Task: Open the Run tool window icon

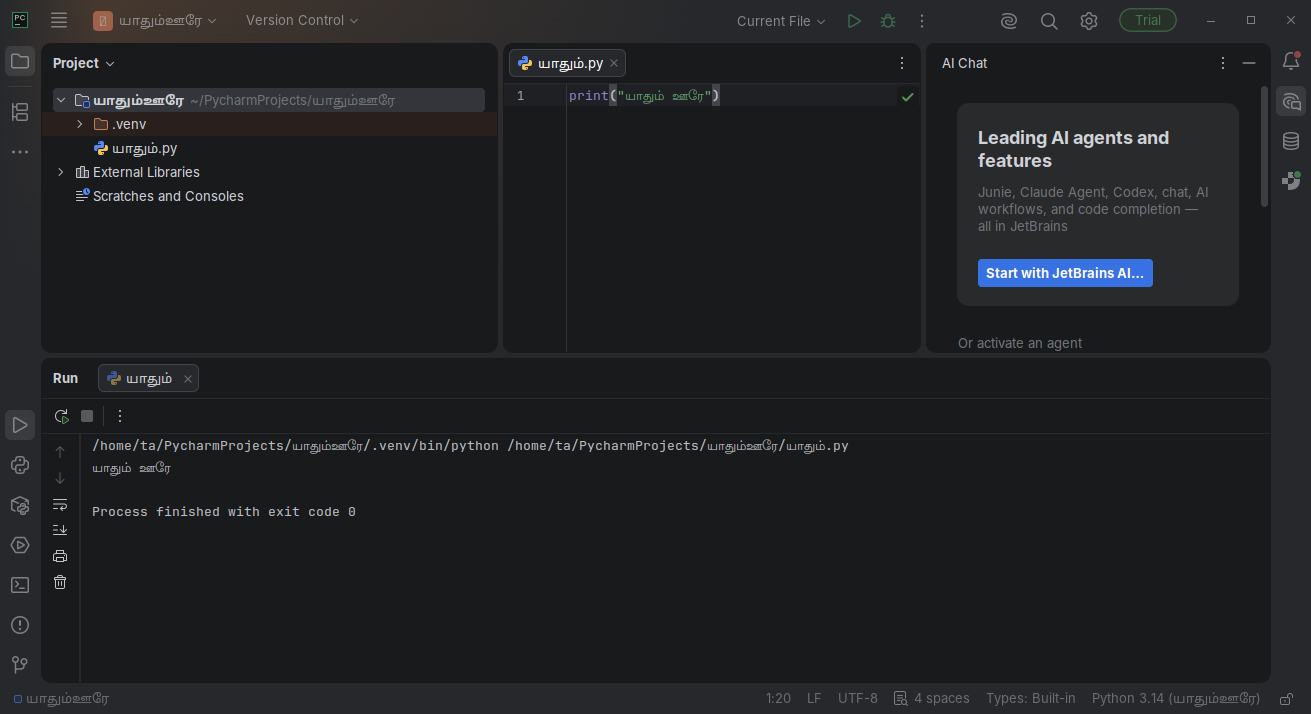Action: (x=20, y=425)
